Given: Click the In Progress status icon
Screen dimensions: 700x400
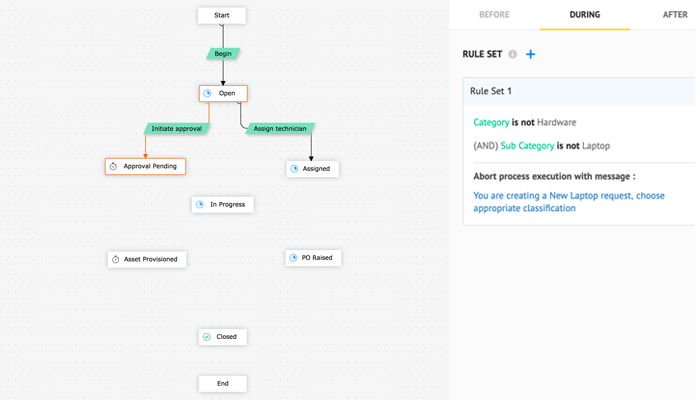Looking at the screenshot, I should coord(201,204).
